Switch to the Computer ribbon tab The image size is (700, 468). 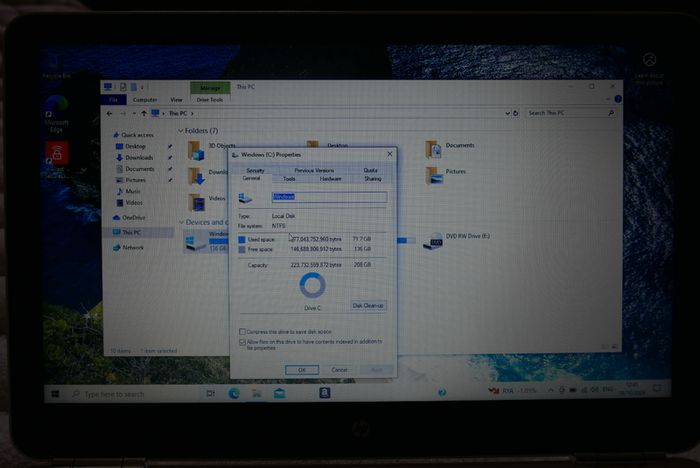click(145, 100)
